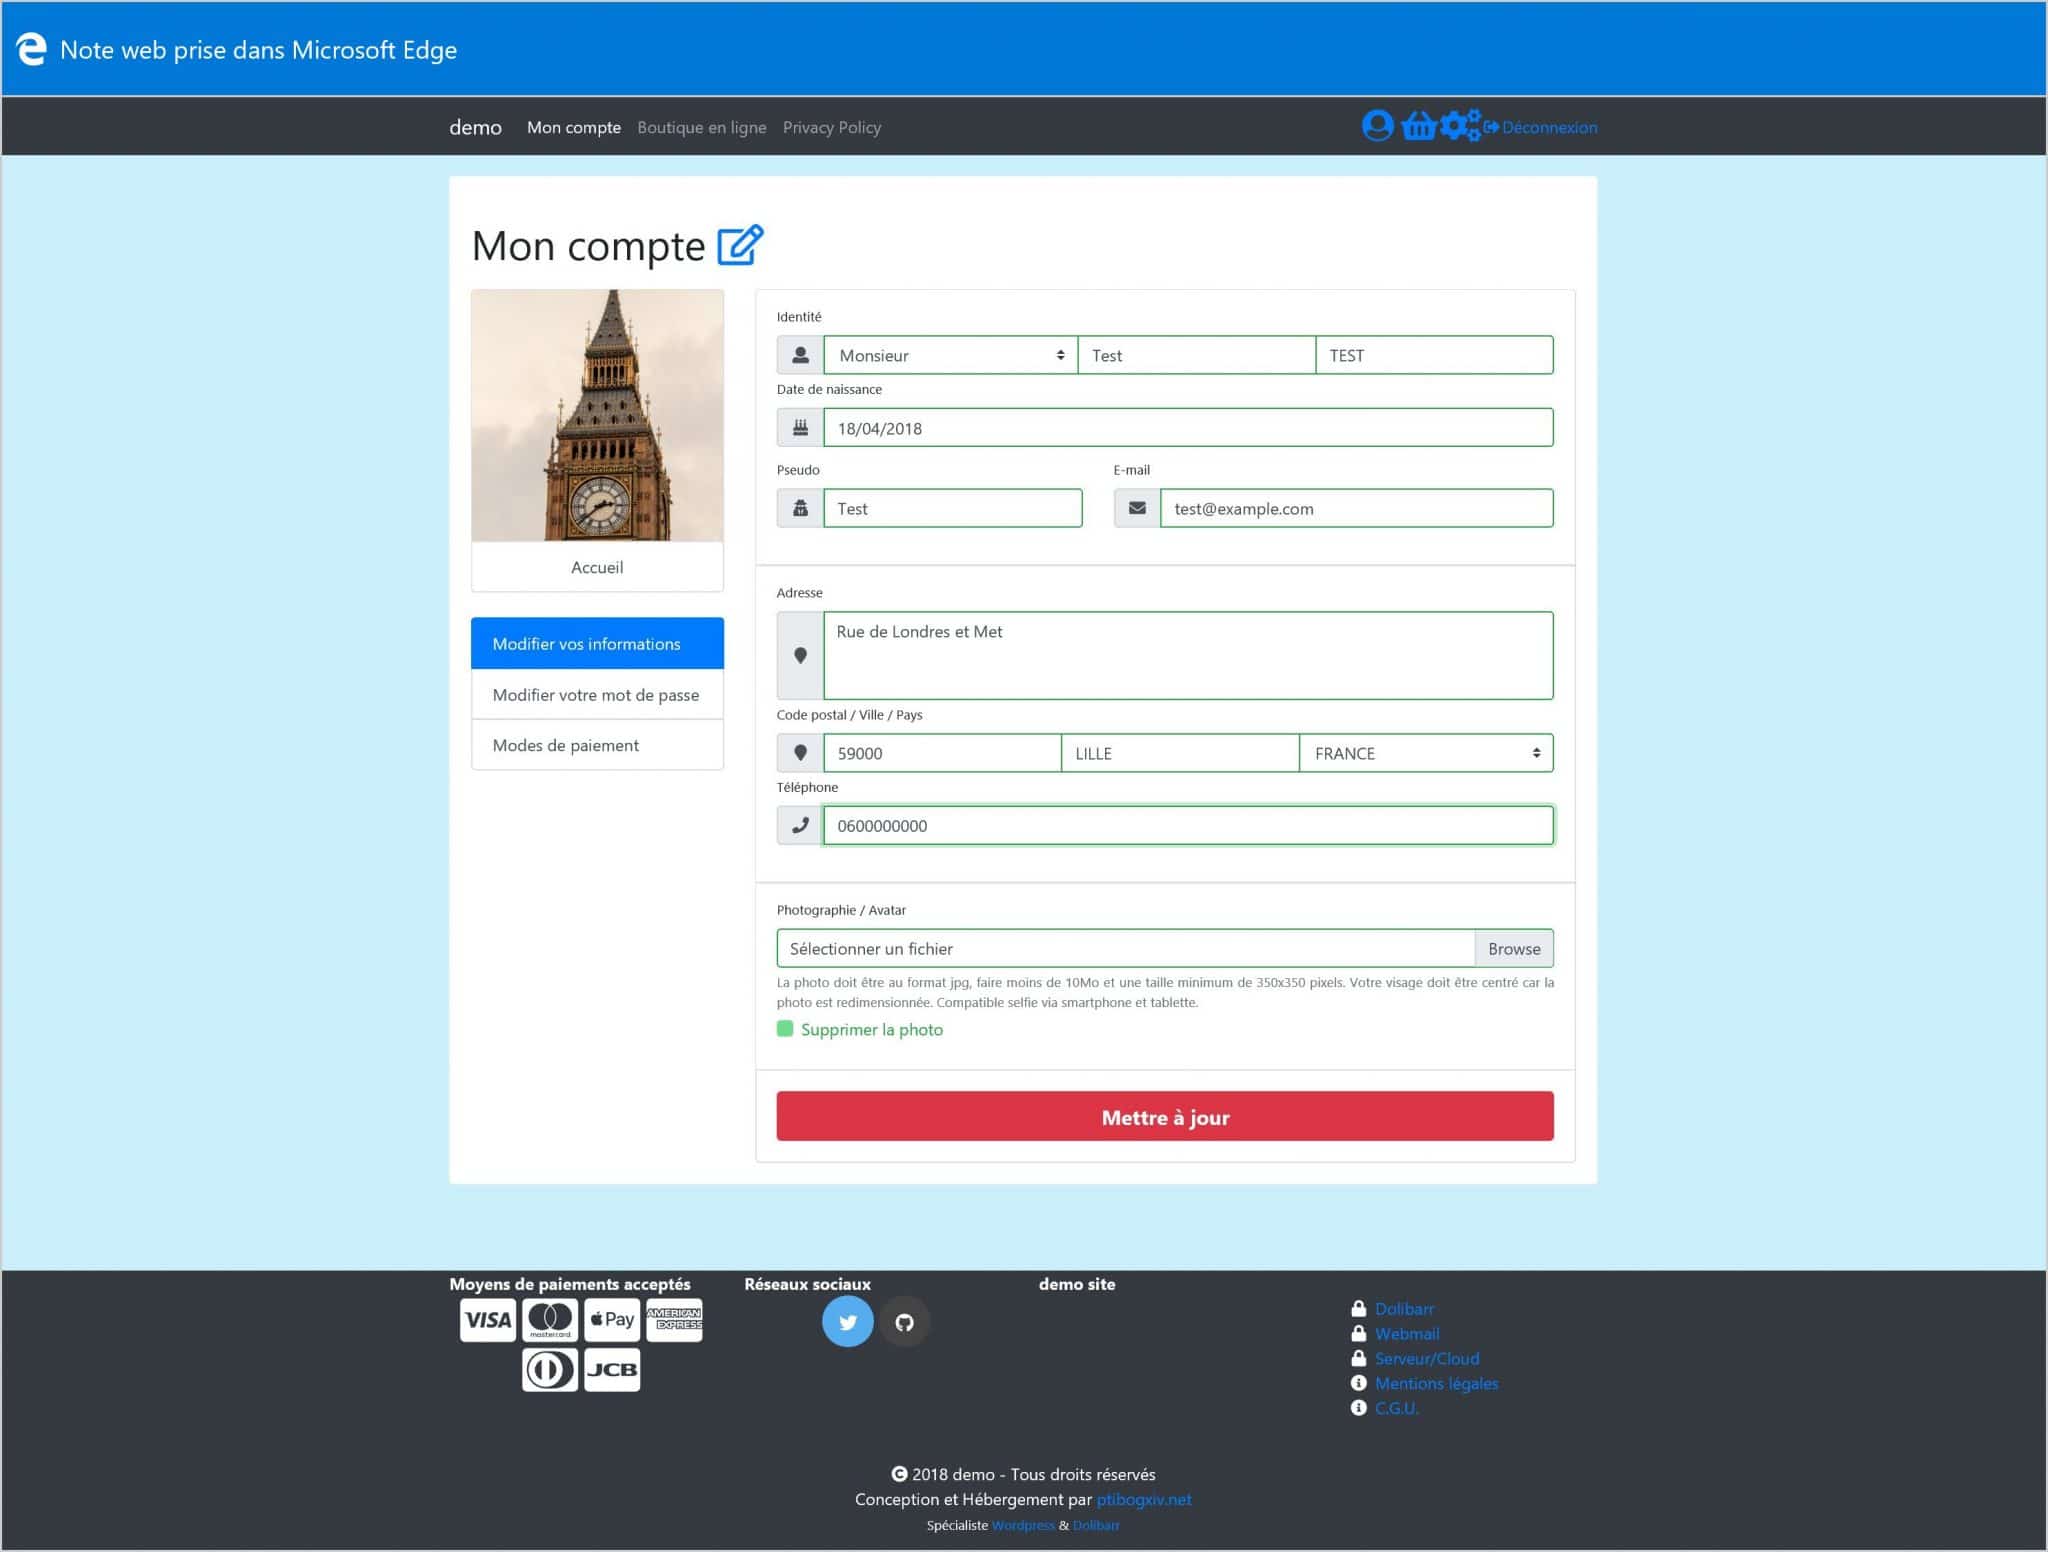
Task: Open the FRANCE country dropdown
Action: [x=1425, y=753]
